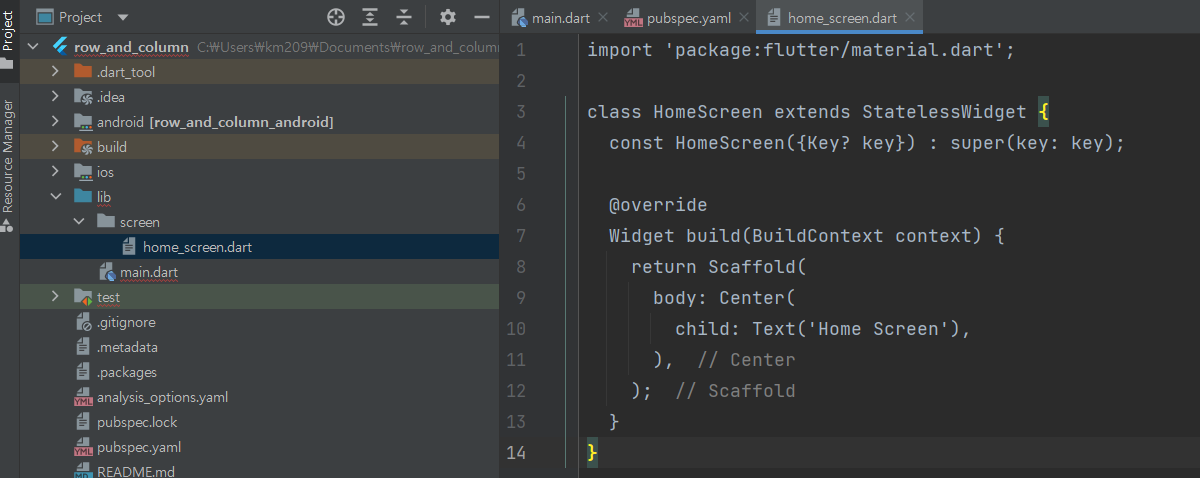Click the Select Opened File target icon

coord(336,17)
